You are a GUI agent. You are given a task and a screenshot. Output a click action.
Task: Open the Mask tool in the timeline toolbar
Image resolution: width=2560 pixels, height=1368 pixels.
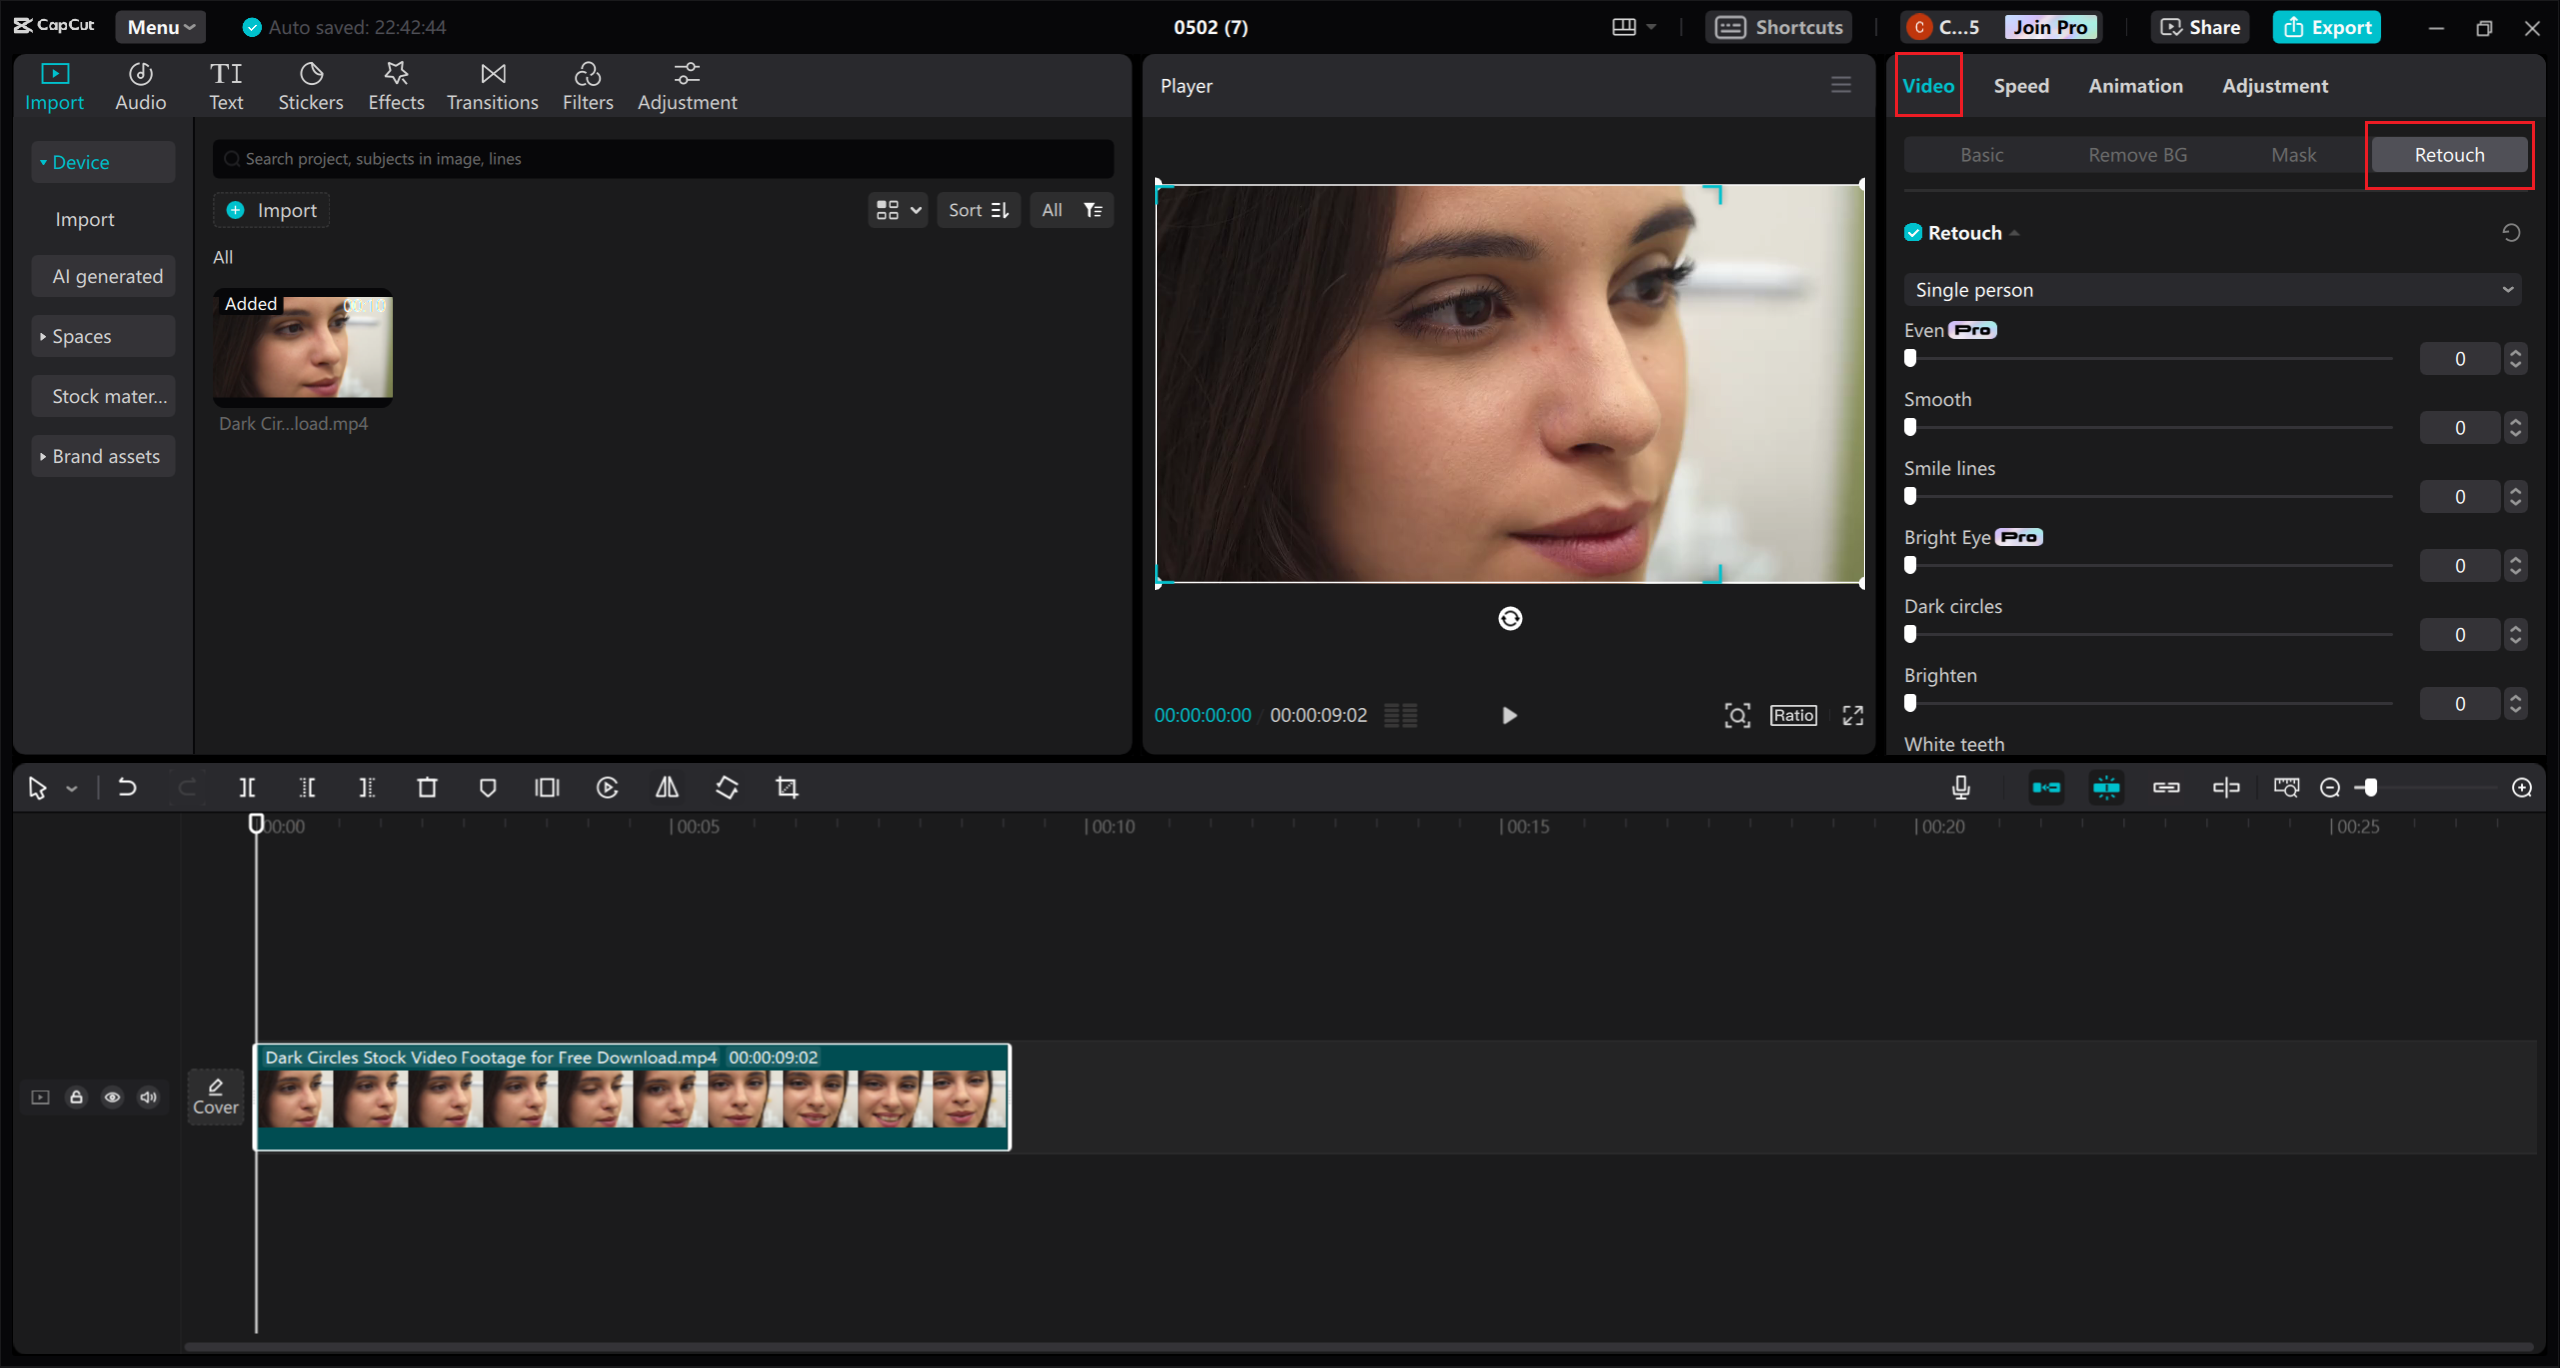[487, 787]
